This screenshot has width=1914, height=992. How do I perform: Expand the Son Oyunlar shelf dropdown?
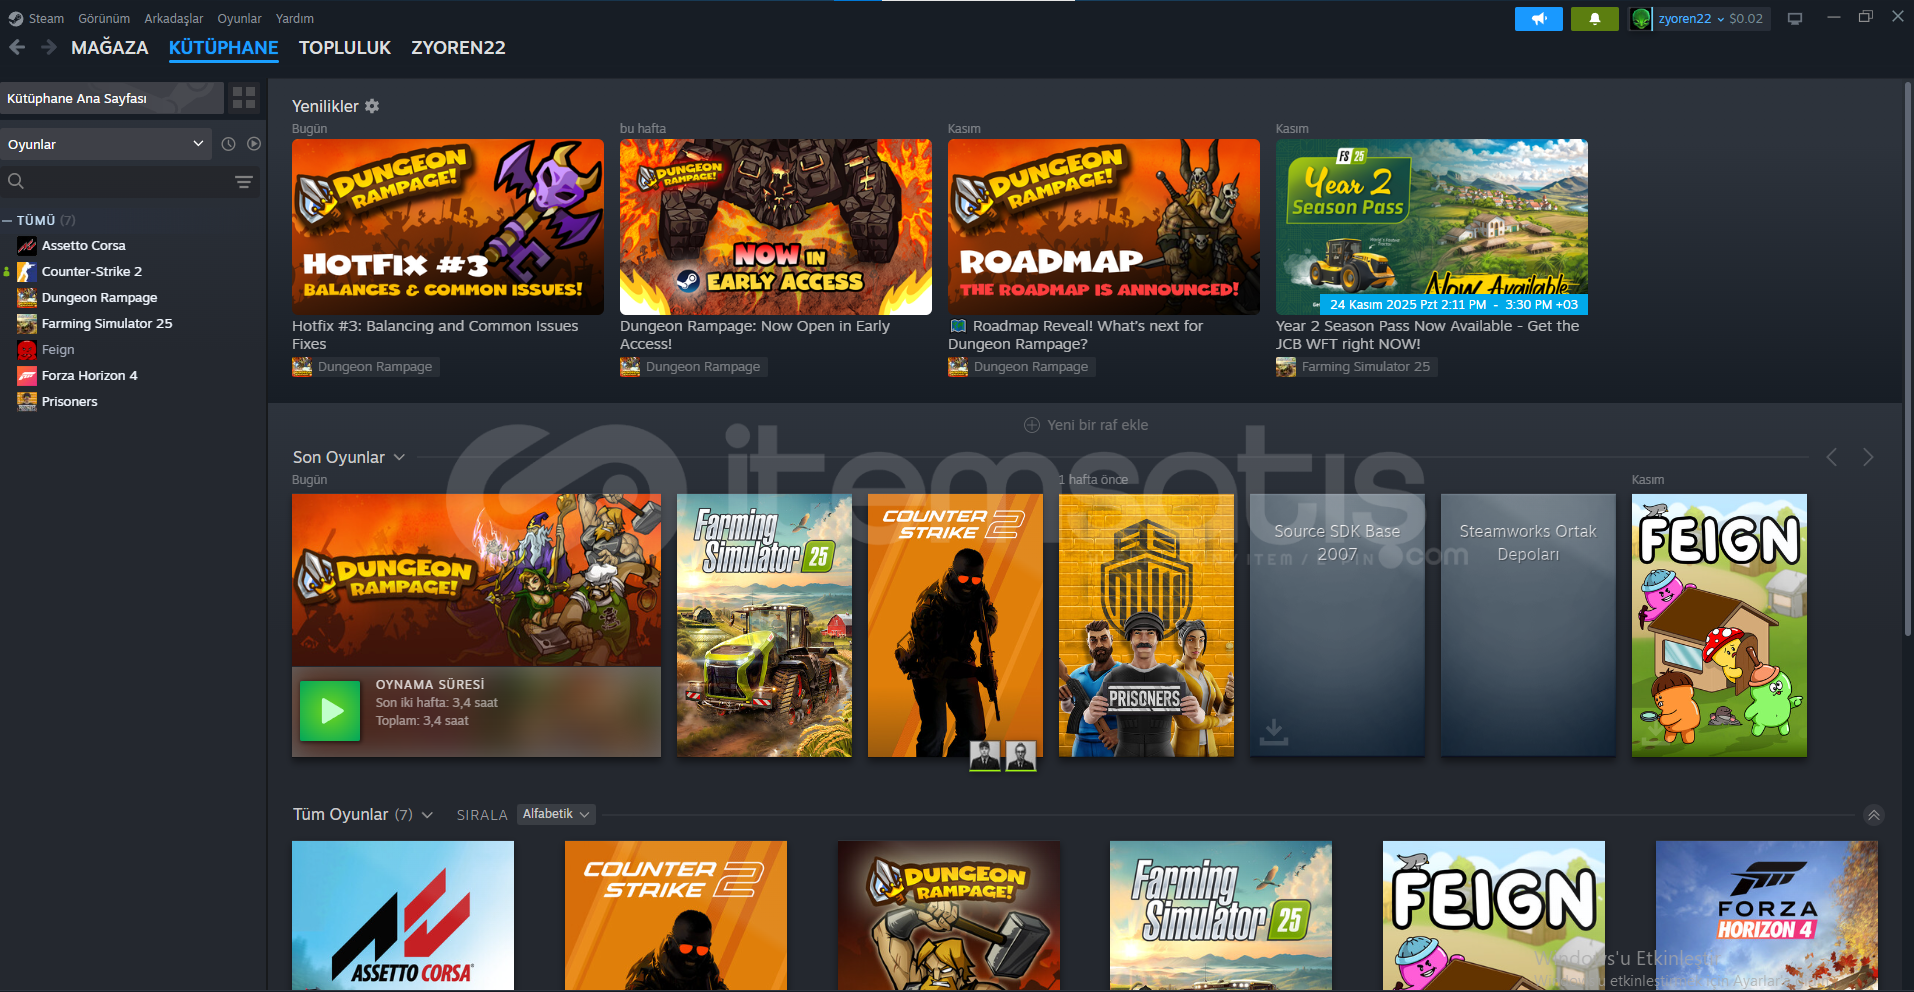[x=399, y=457]
